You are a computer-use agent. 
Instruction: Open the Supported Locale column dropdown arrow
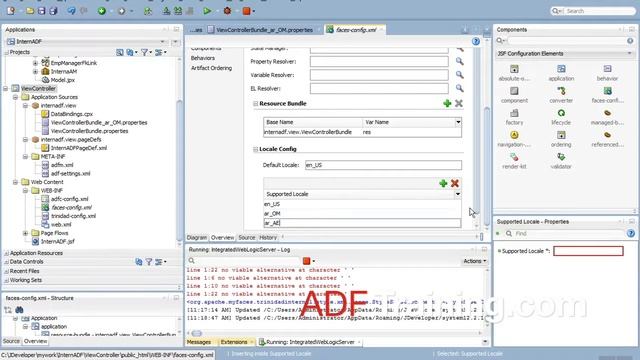(458, 194)
